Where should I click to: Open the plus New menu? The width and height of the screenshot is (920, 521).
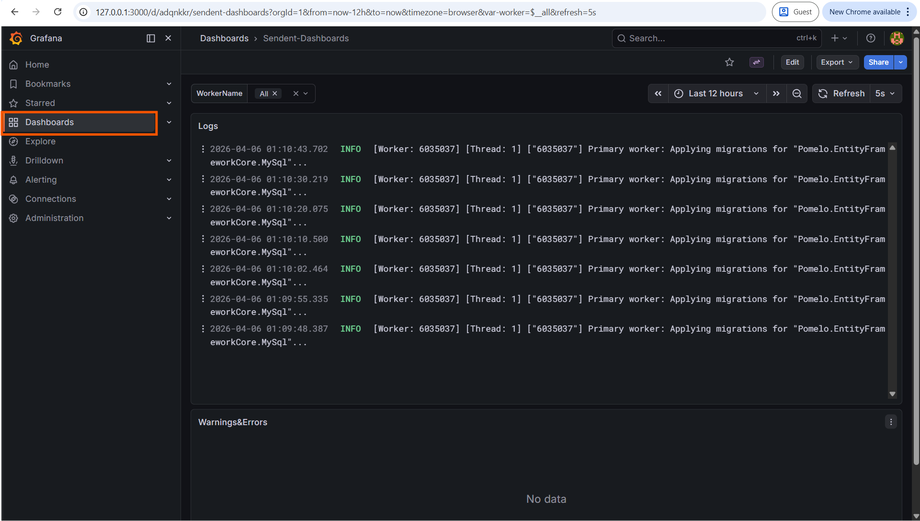838,38
